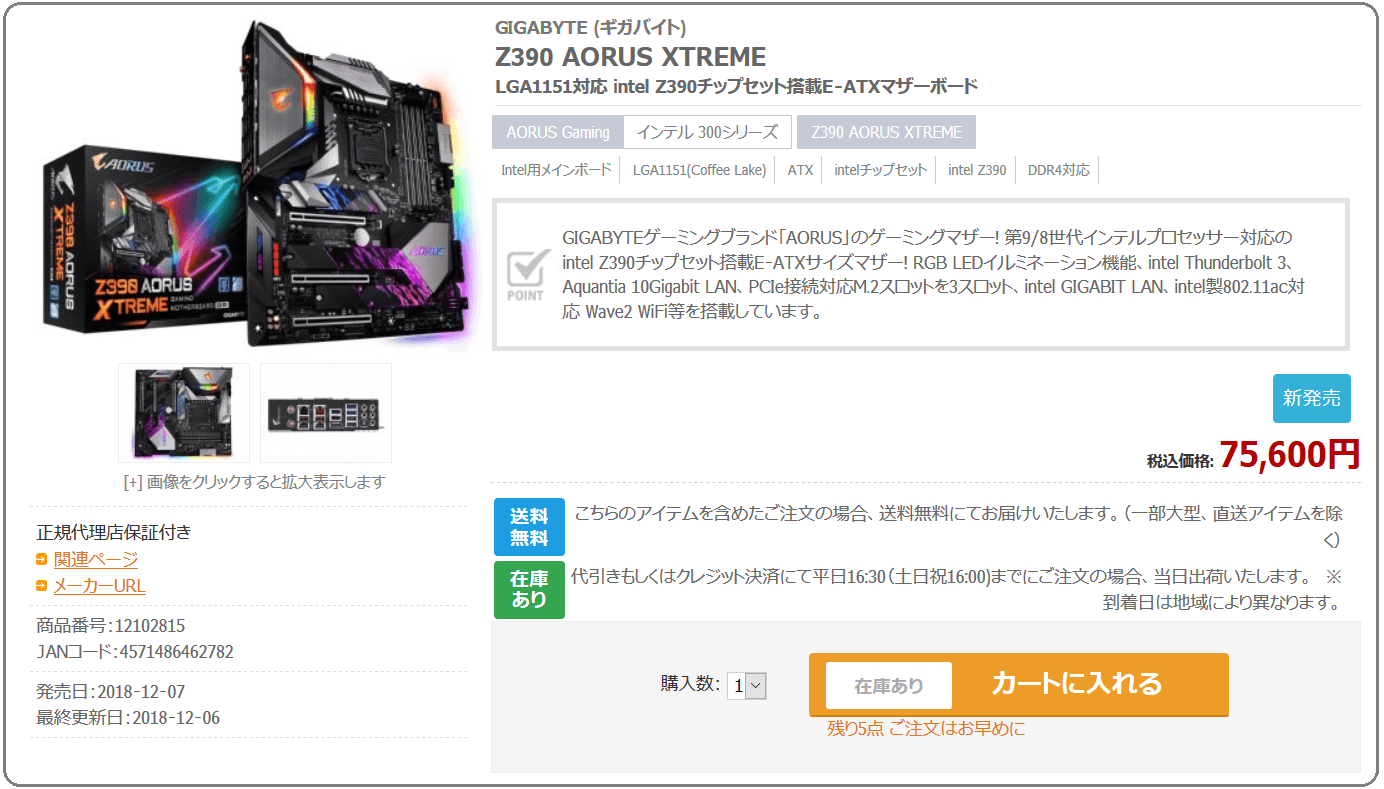Select the motherboard front view thumbnail
Viewport: 1384px width, 789px height.
click(184, 412)
